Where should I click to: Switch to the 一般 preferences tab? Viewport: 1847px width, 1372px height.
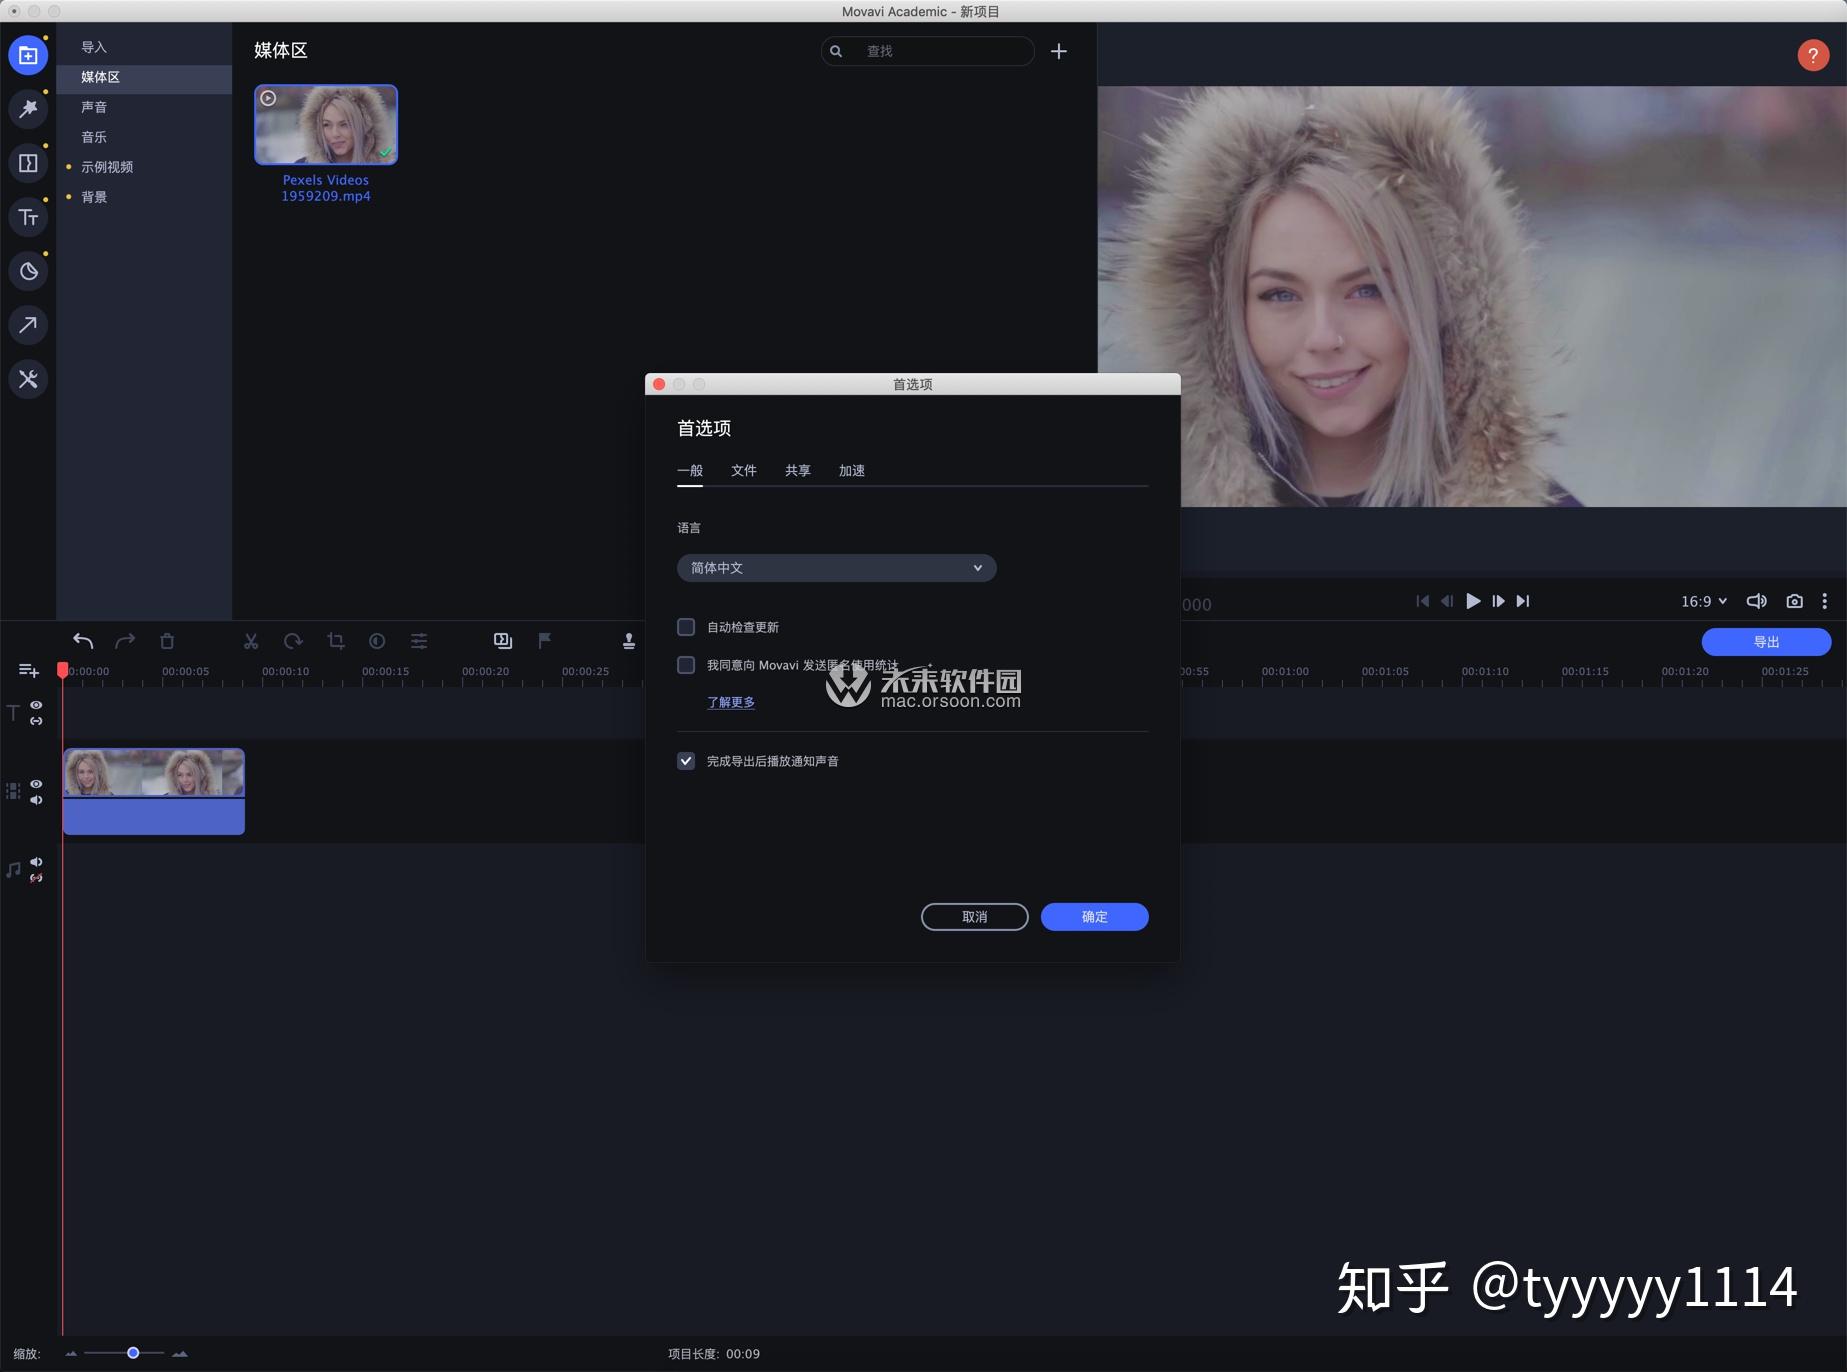click(x=690, y=471)
